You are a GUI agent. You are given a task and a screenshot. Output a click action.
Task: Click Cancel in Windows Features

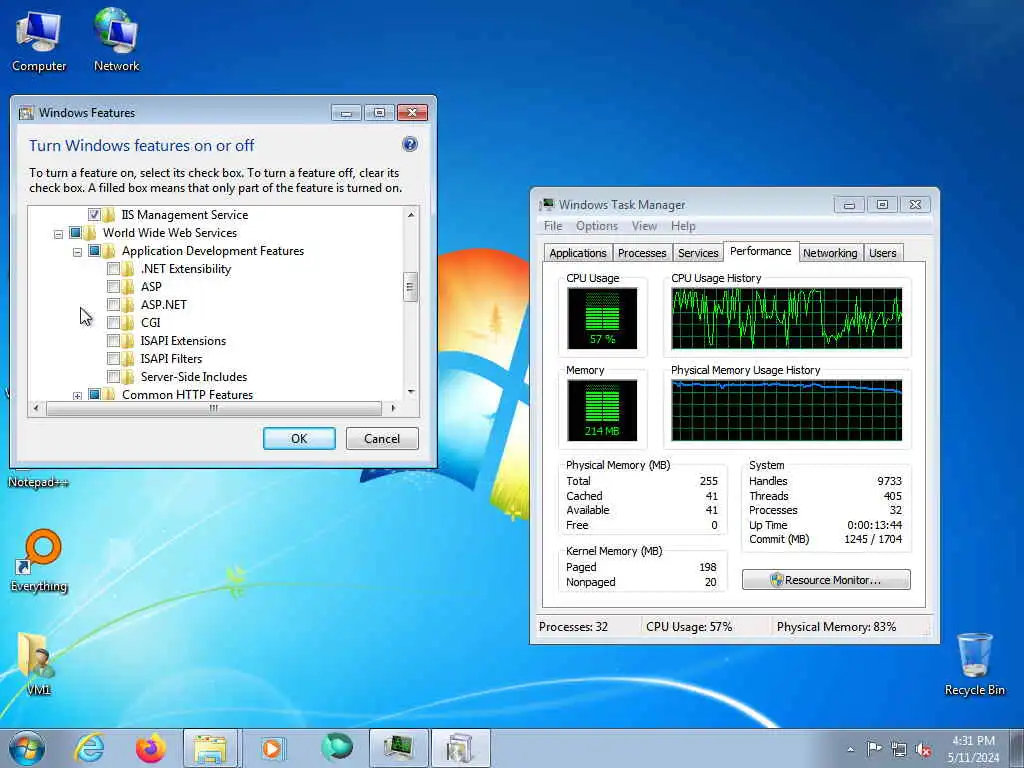pyautogui.click(x=382, y=439)
